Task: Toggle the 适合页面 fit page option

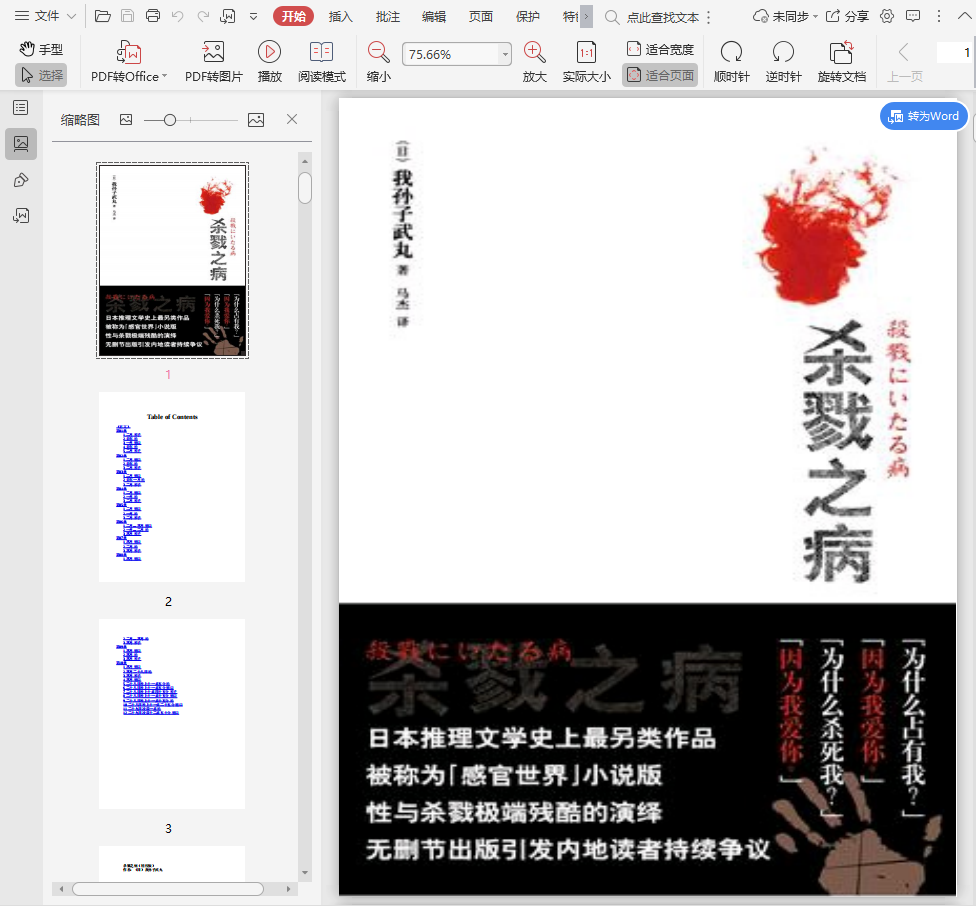Action: click(x=659, y=75)
